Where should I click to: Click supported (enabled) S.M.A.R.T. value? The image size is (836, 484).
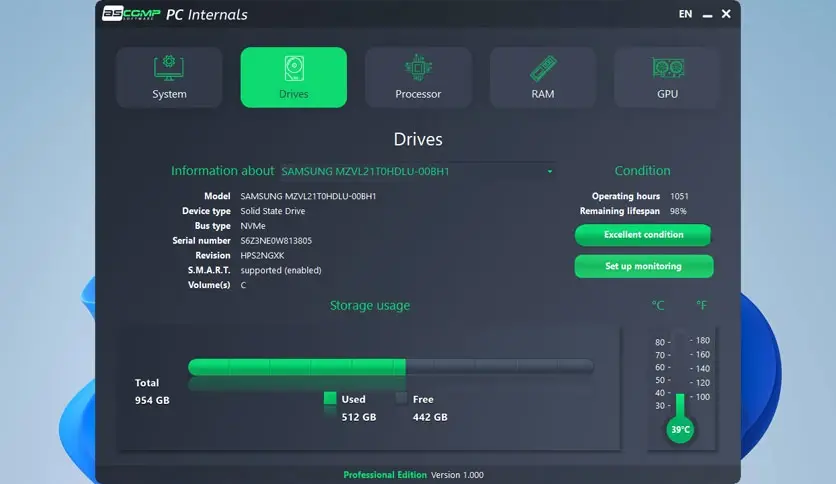coord(281,270)
